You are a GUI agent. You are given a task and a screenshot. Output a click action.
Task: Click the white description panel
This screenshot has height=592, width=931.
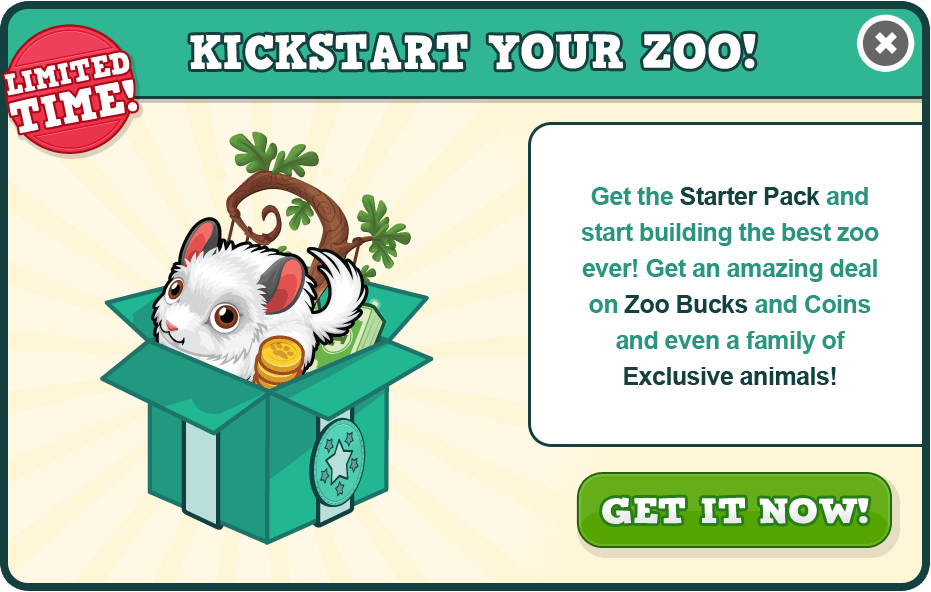pyautogui.click(x=726, y=284)
